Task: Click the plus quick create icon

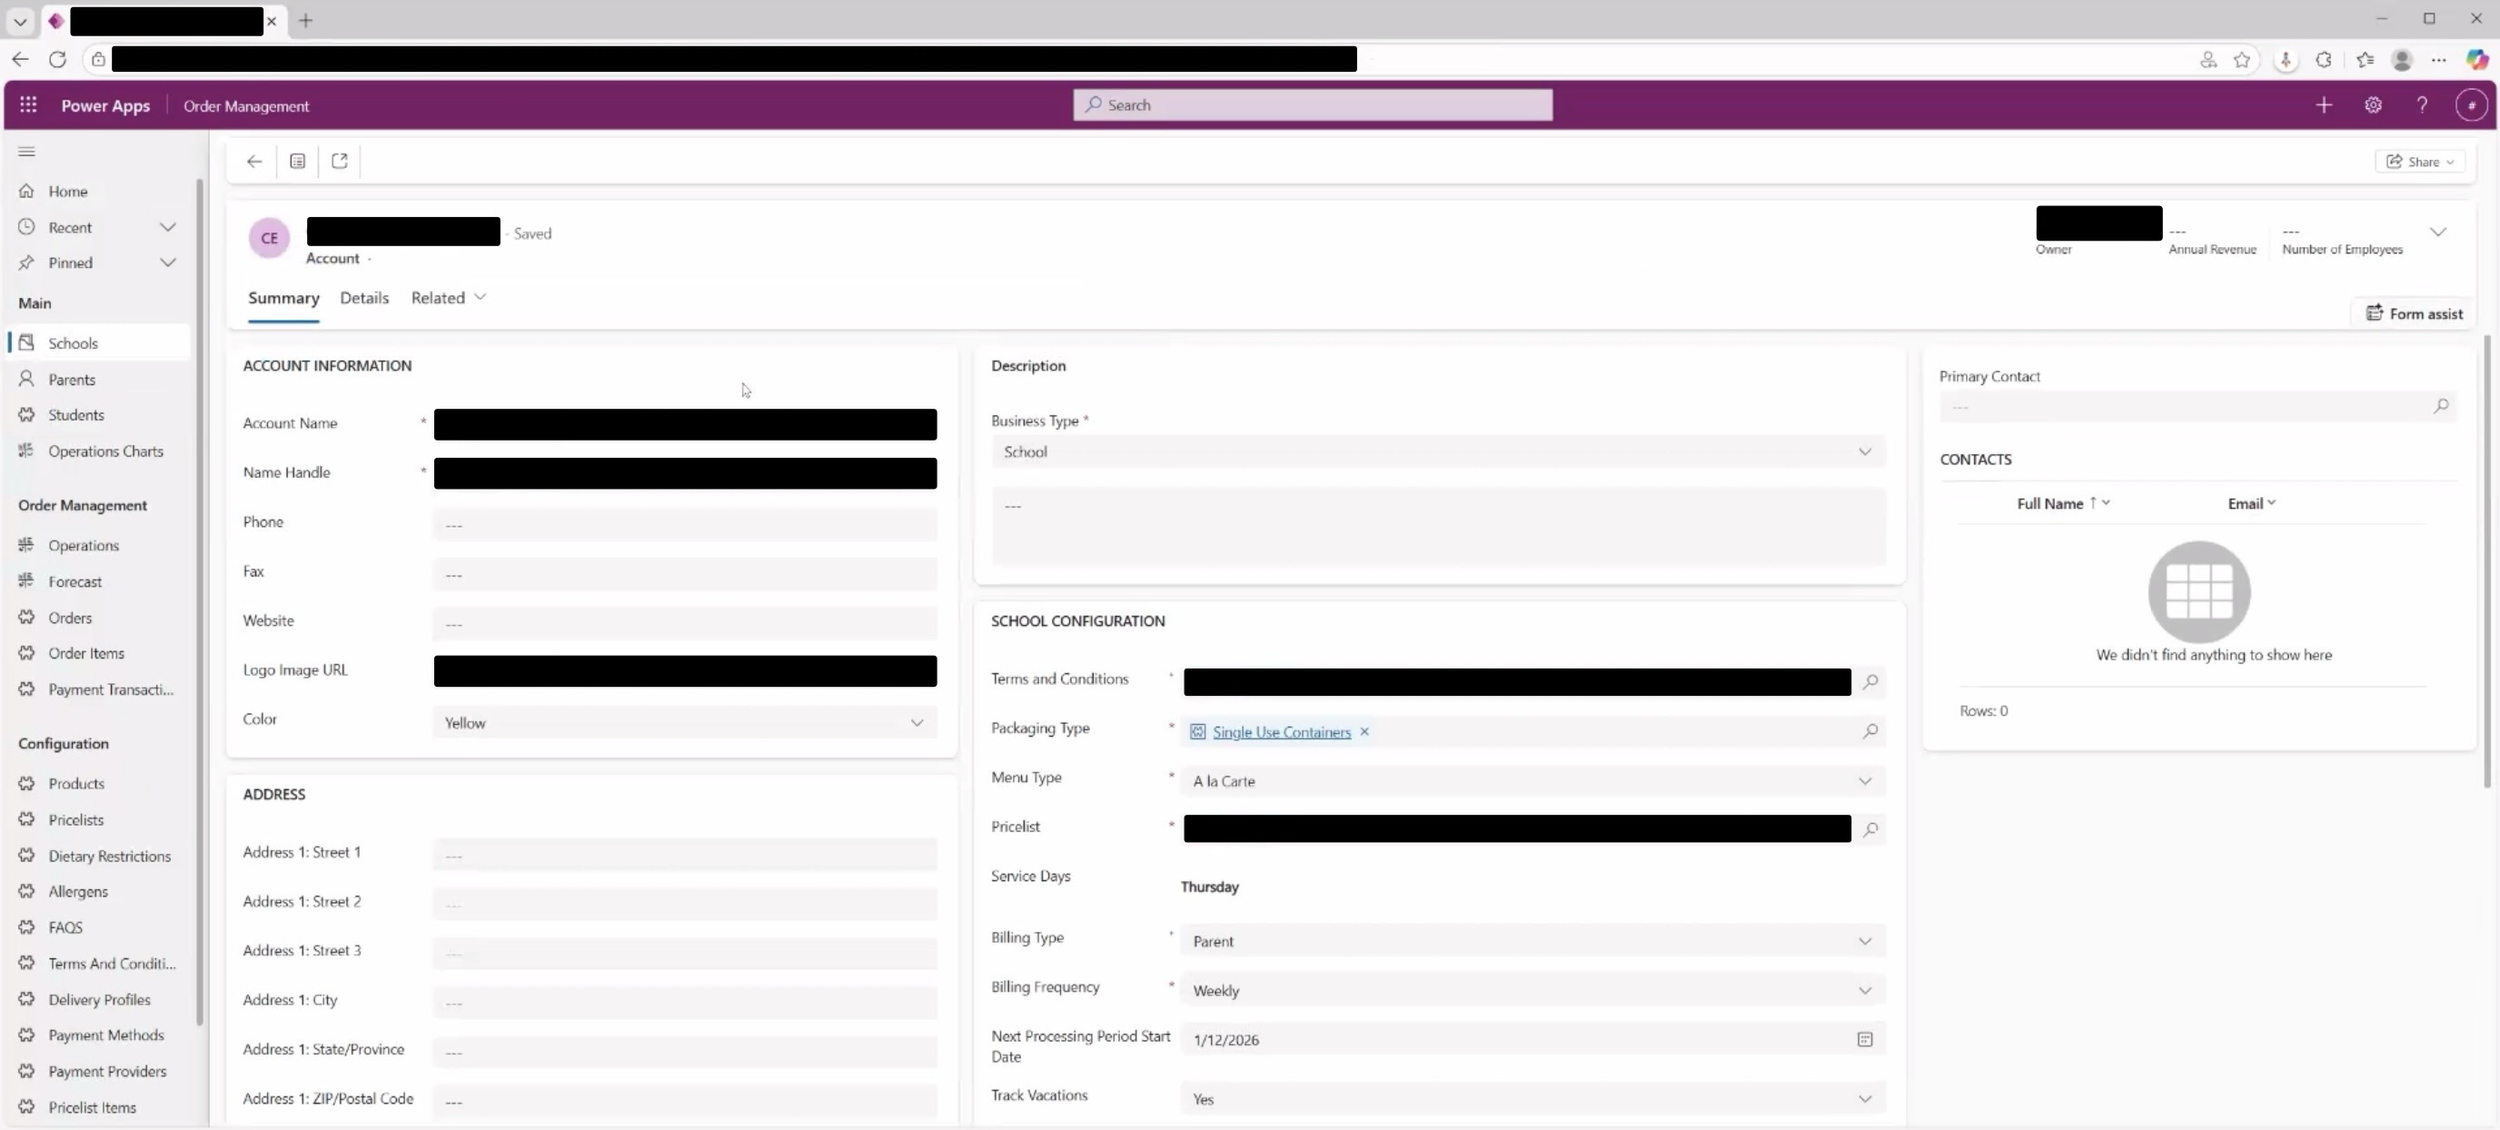Action: tap(2323, 105)
